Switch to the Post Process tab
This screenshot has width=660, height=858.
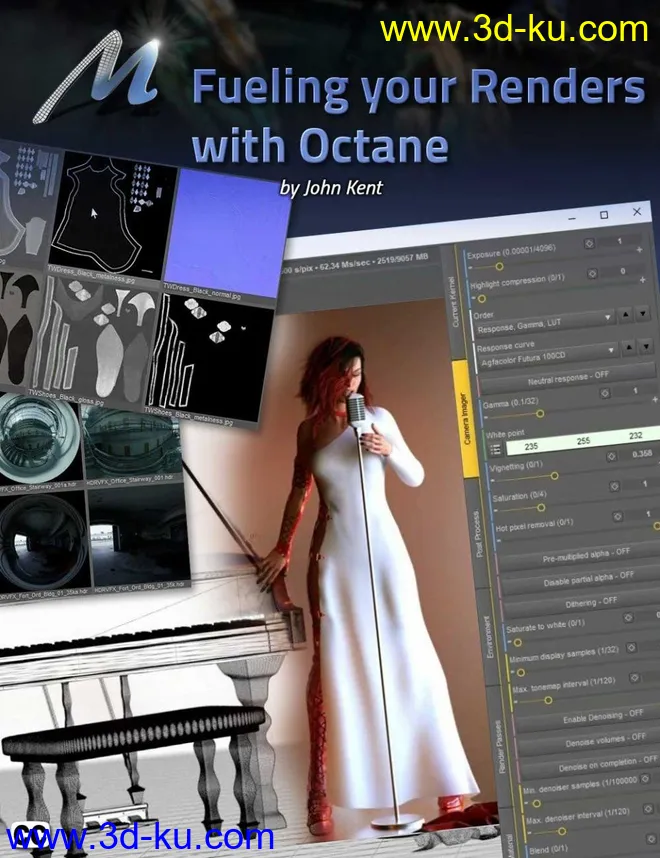[479, 534]
